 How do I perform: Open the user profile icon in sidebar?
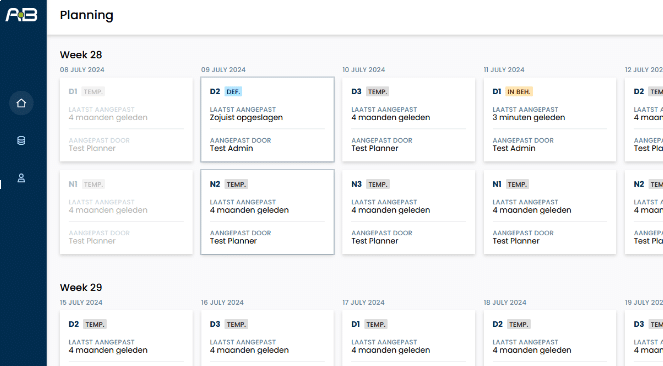[21, 178]
